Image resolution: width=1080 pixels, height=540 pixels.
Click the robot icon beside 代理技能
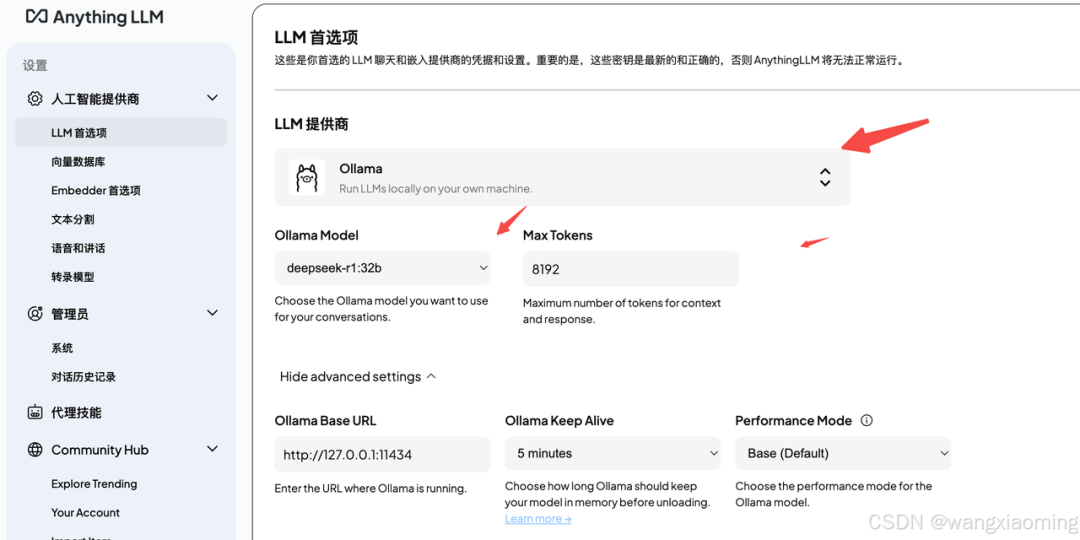pos(34,413)
